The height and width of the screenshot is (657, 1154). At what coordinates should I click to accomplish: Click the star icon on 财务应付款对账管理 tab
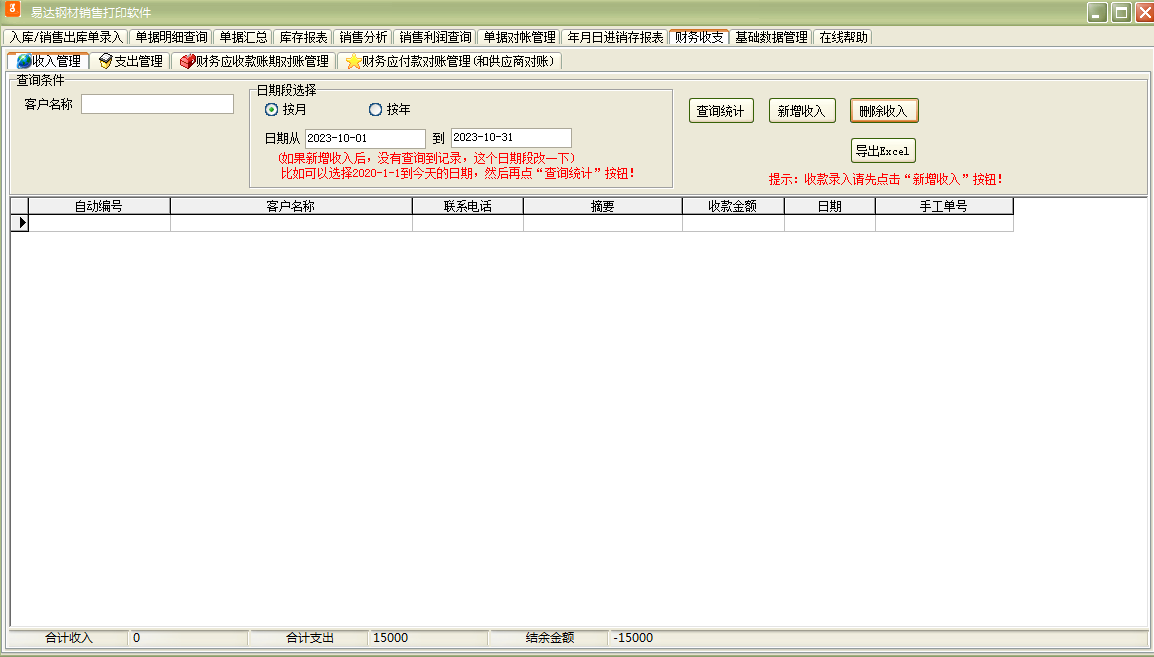pos(354,60)
